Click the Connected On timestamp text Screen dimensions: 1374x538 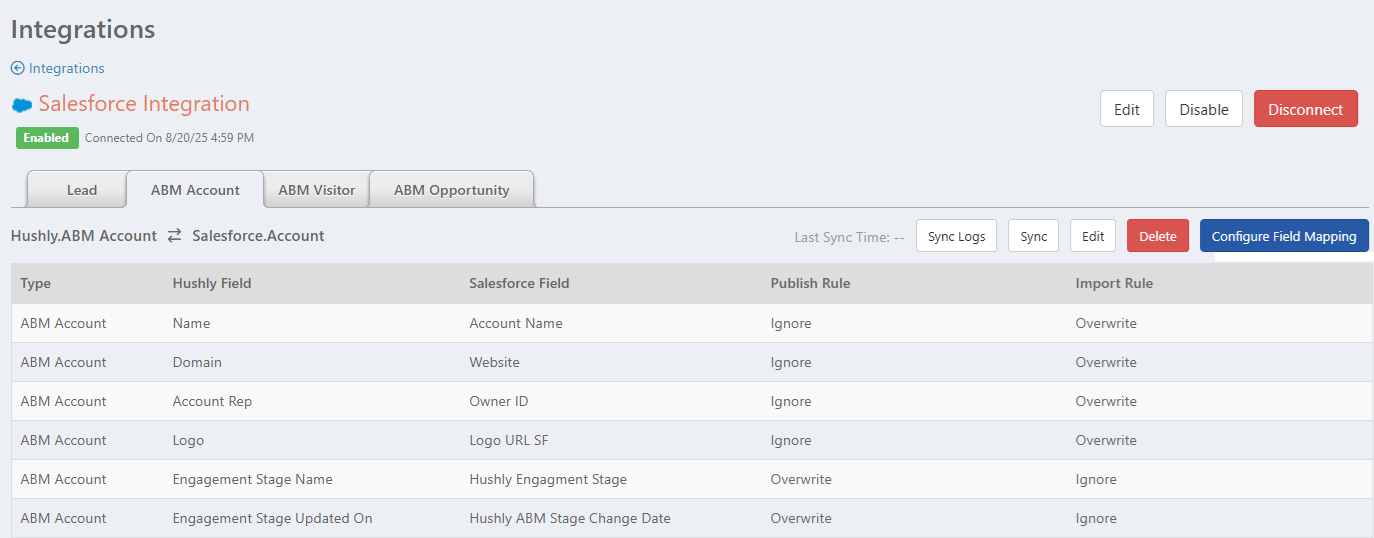click(169, 138)
